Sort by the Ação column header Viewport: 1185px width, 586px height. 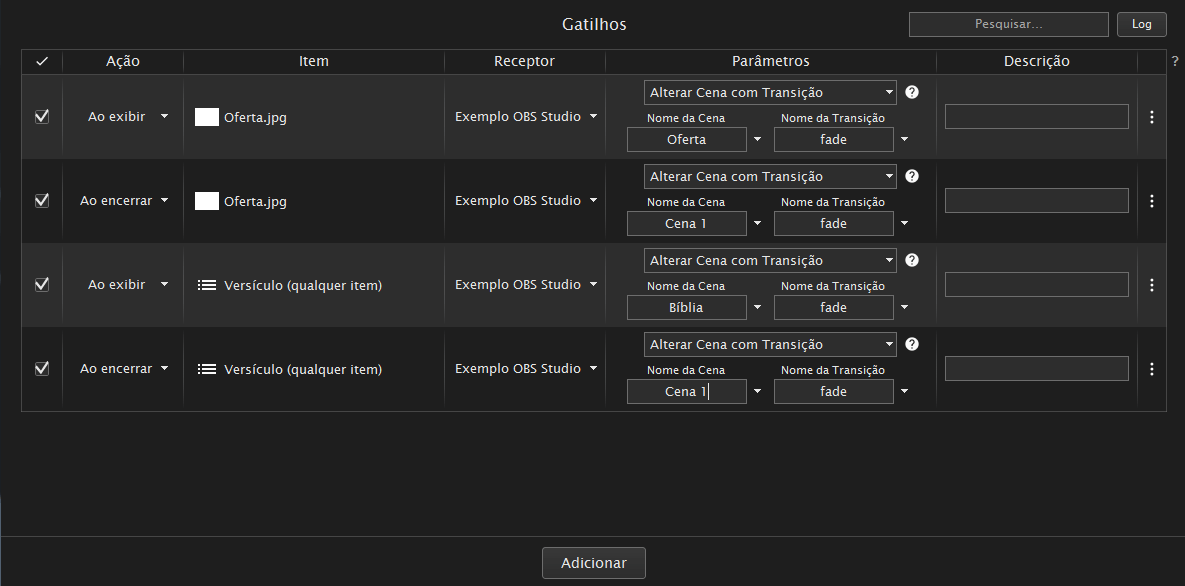pyautogui.click(x=123, y=61)
